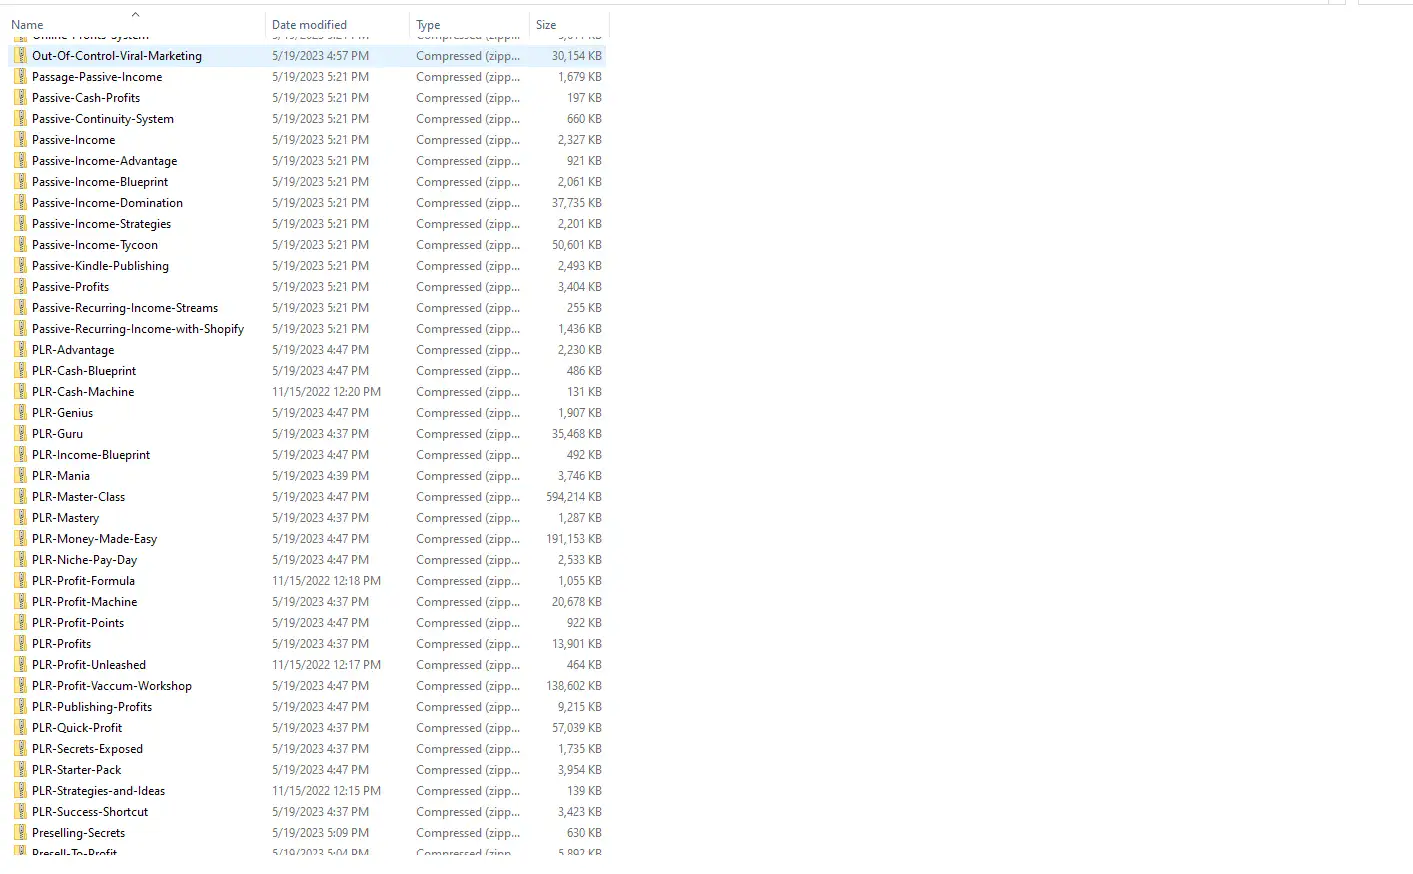Screen dimensions: 1413x874
Task: Click the sort arrow above Name column
Action: [x=135, y=14]
